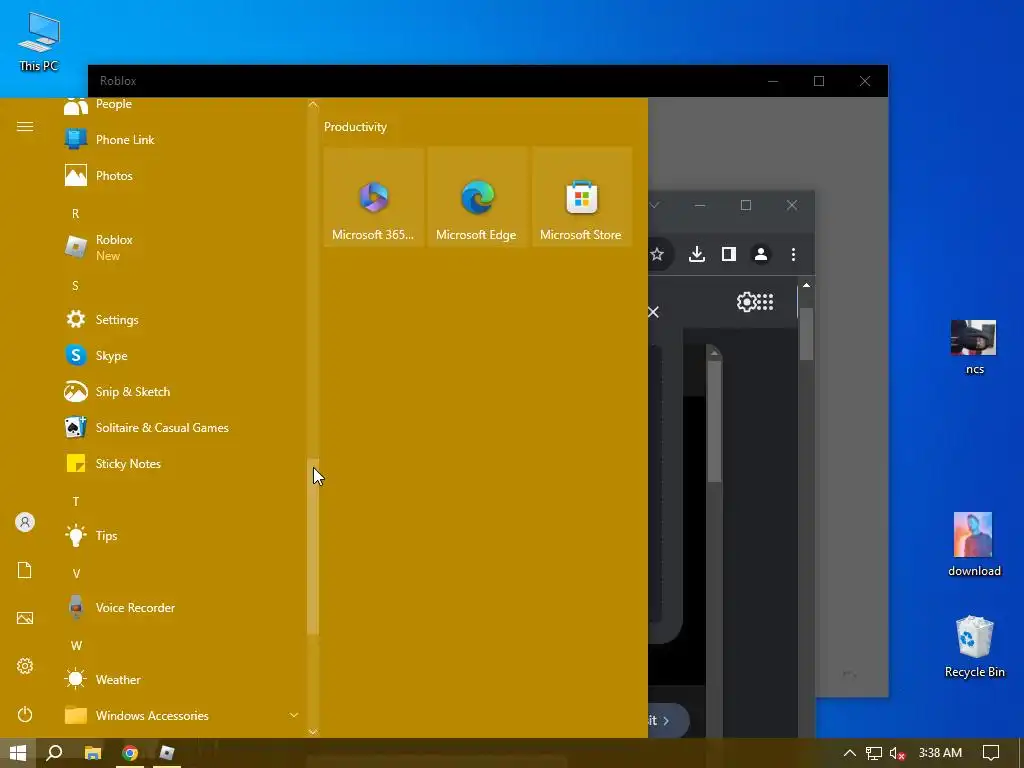Click the Windows Start button

(x=18, y=753)
